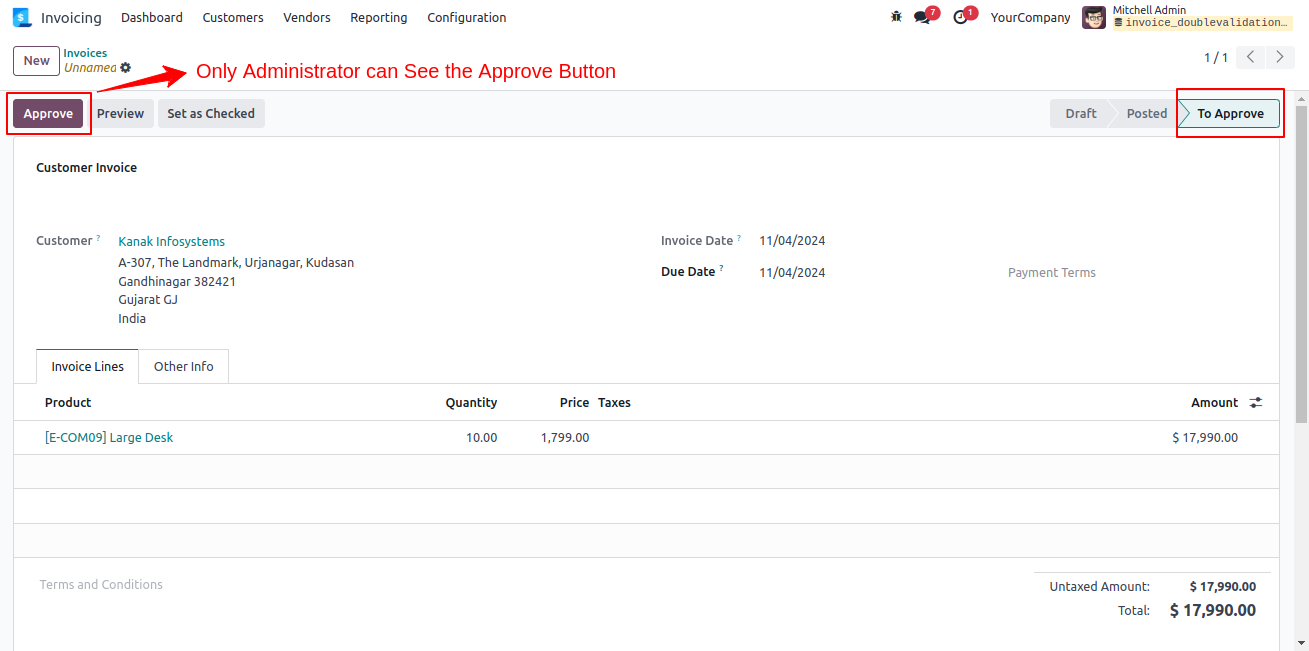Create a New invoice
Viewport: 1309px width, 651px height.
37,60
